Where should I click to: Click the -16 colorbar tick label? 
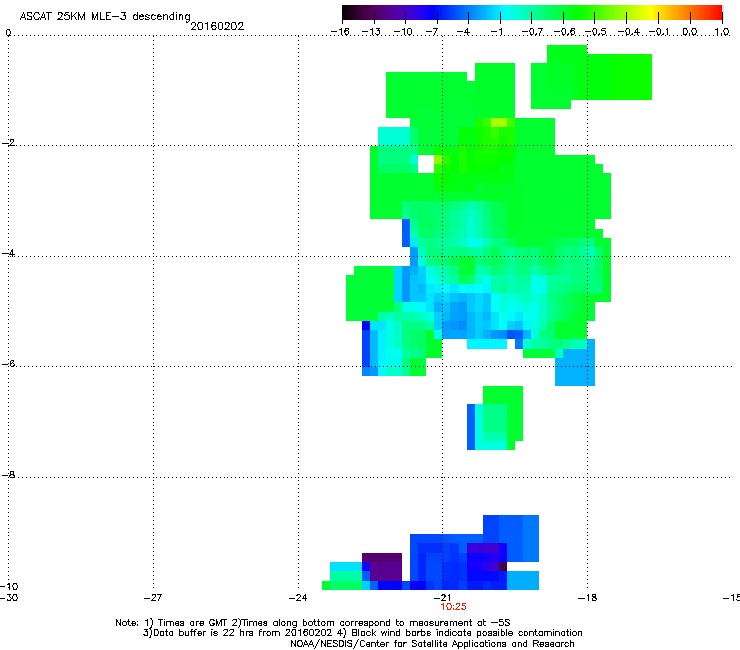click(340, 32)
